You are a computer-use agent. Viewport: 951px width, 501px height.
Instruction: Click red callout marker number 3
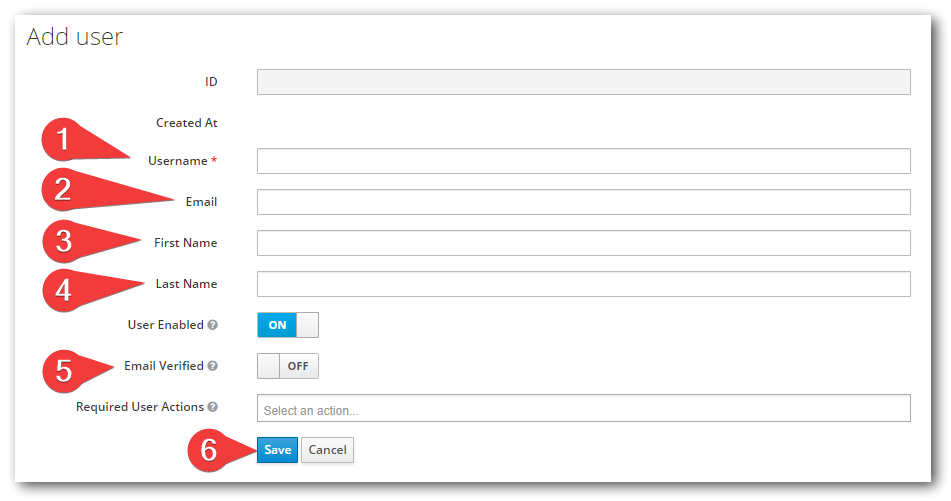click(x=64, y=241)
